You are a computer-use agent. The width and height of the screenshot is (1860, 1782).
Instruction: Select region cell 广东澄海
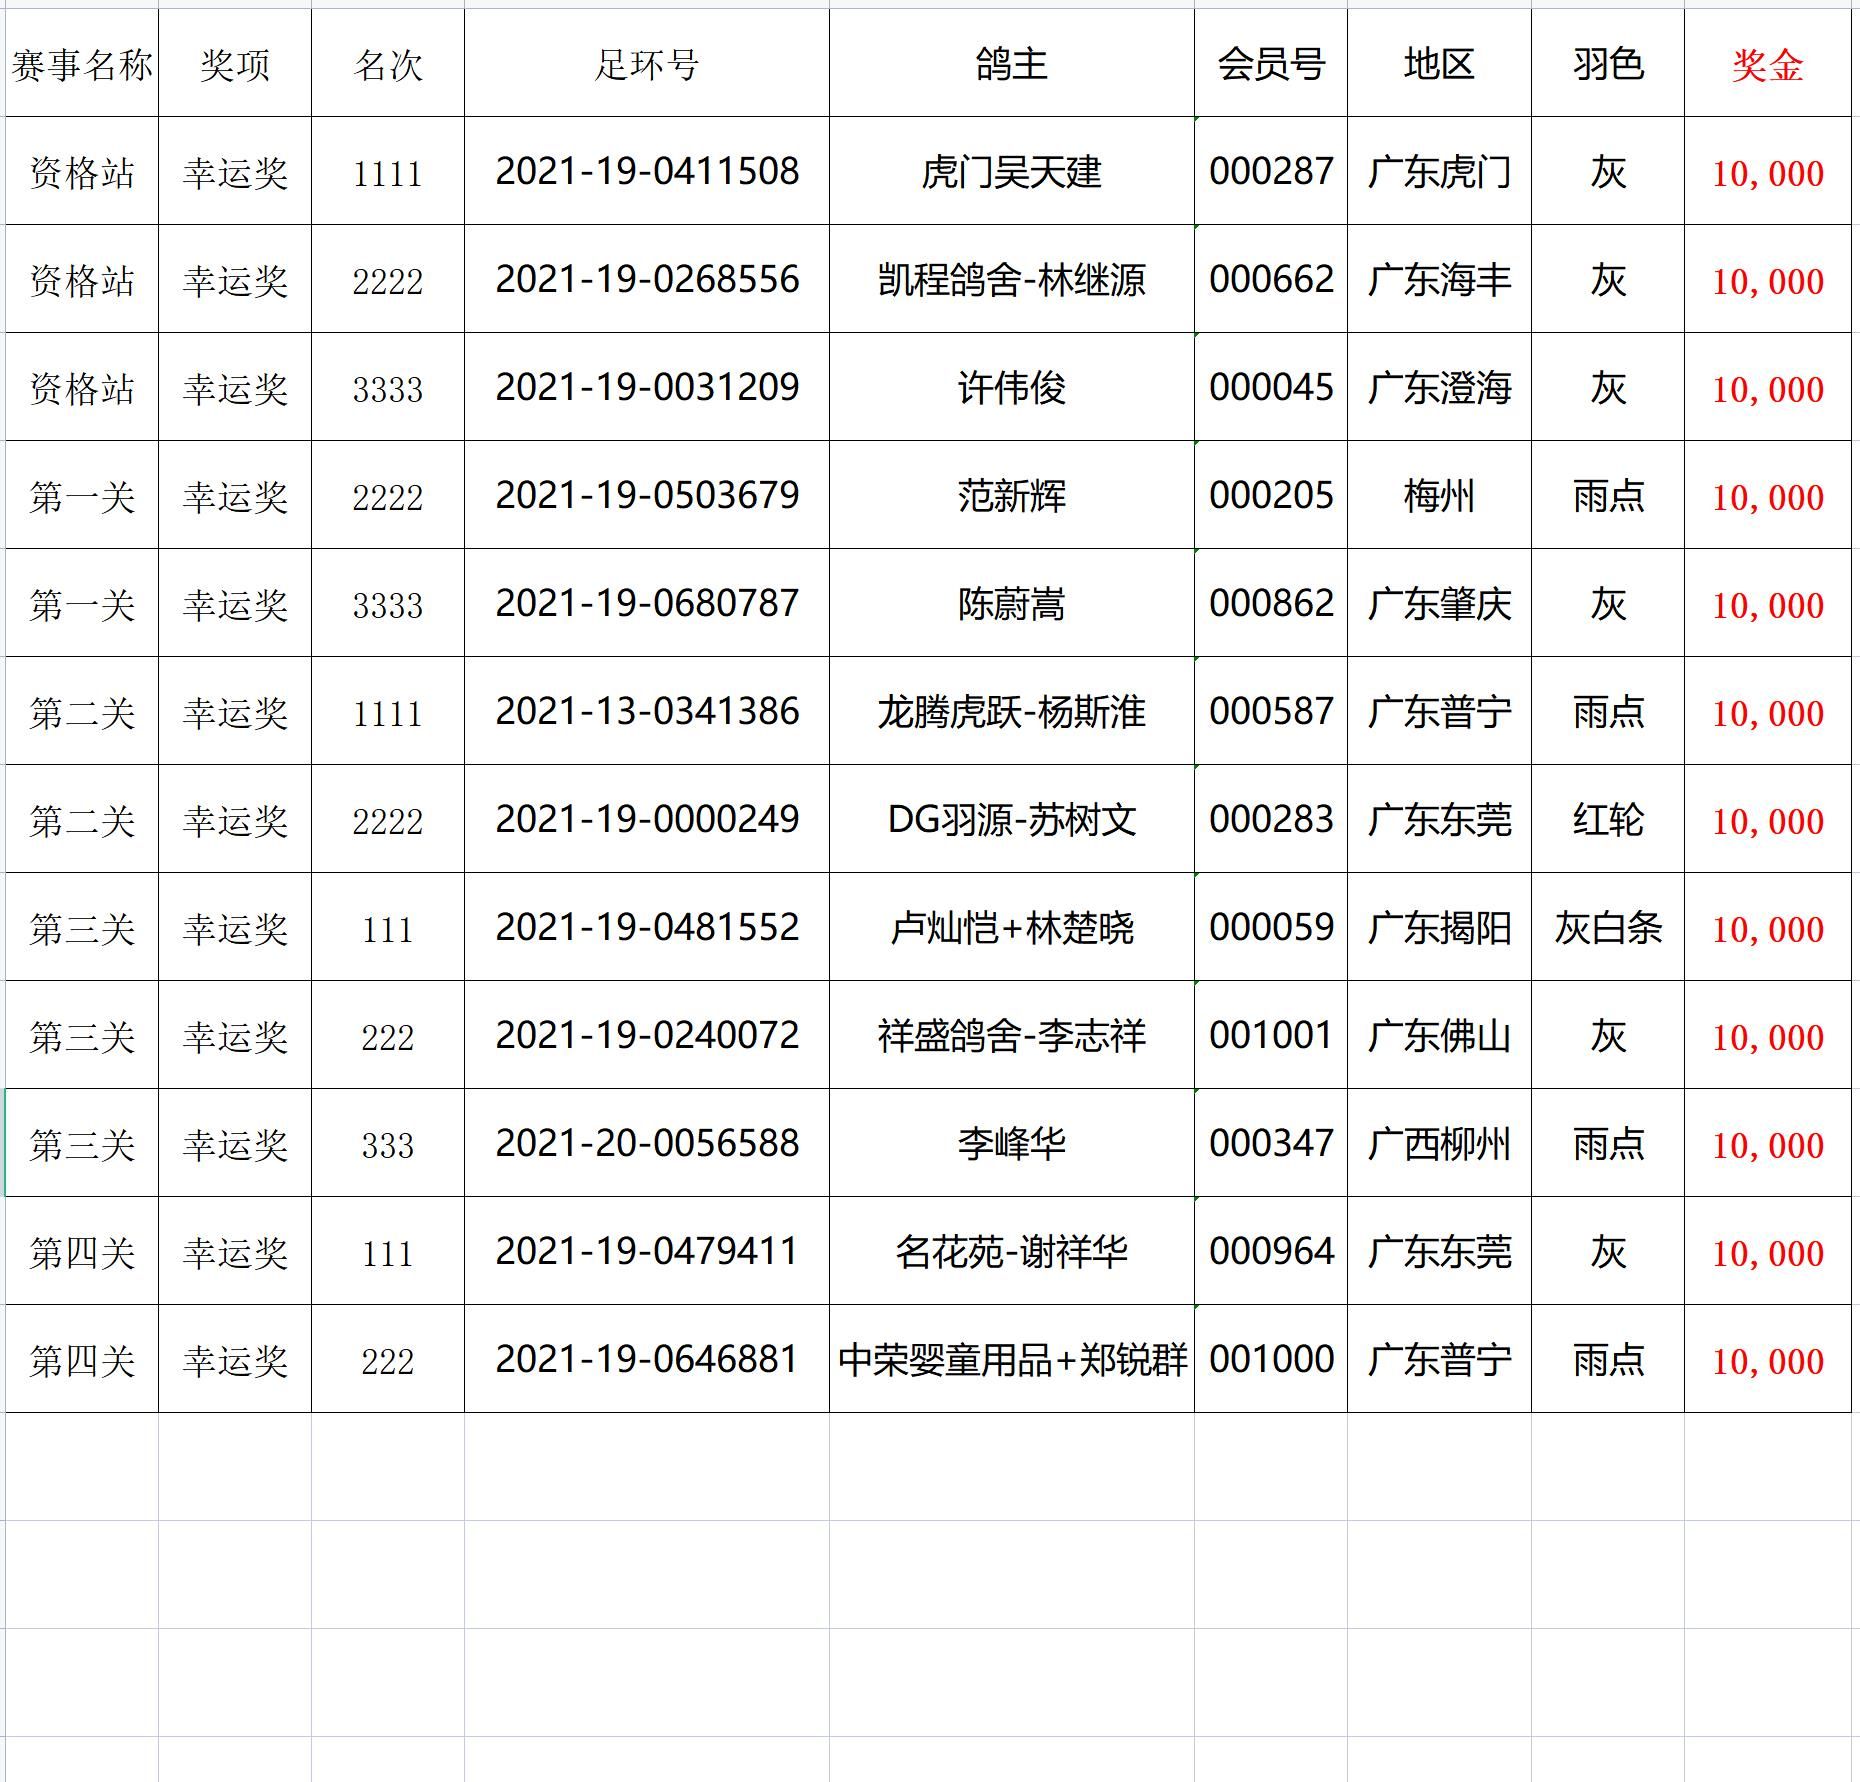pyautogui.click(x=1439, y=387)
